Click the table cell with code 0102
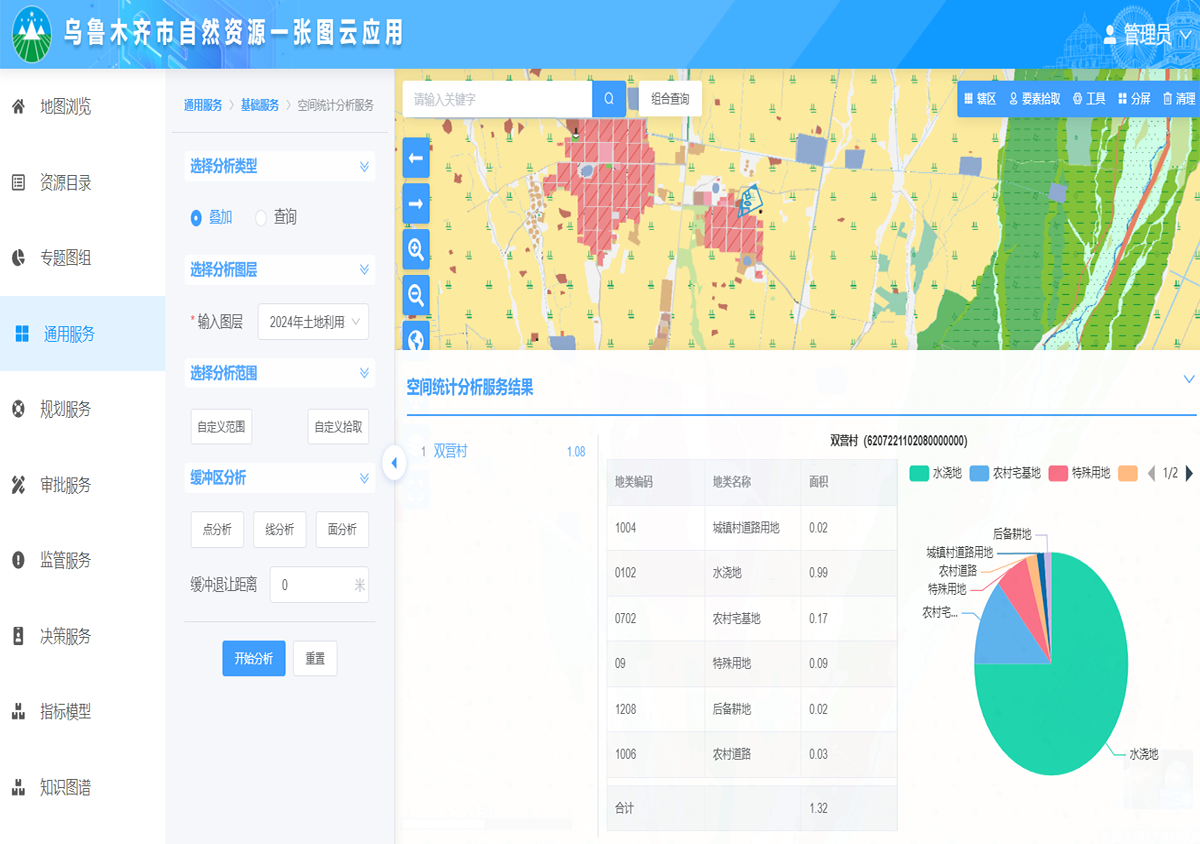The width and height of the screenshot is (1200, 844). pyautogui.click(x=656, y=573)
